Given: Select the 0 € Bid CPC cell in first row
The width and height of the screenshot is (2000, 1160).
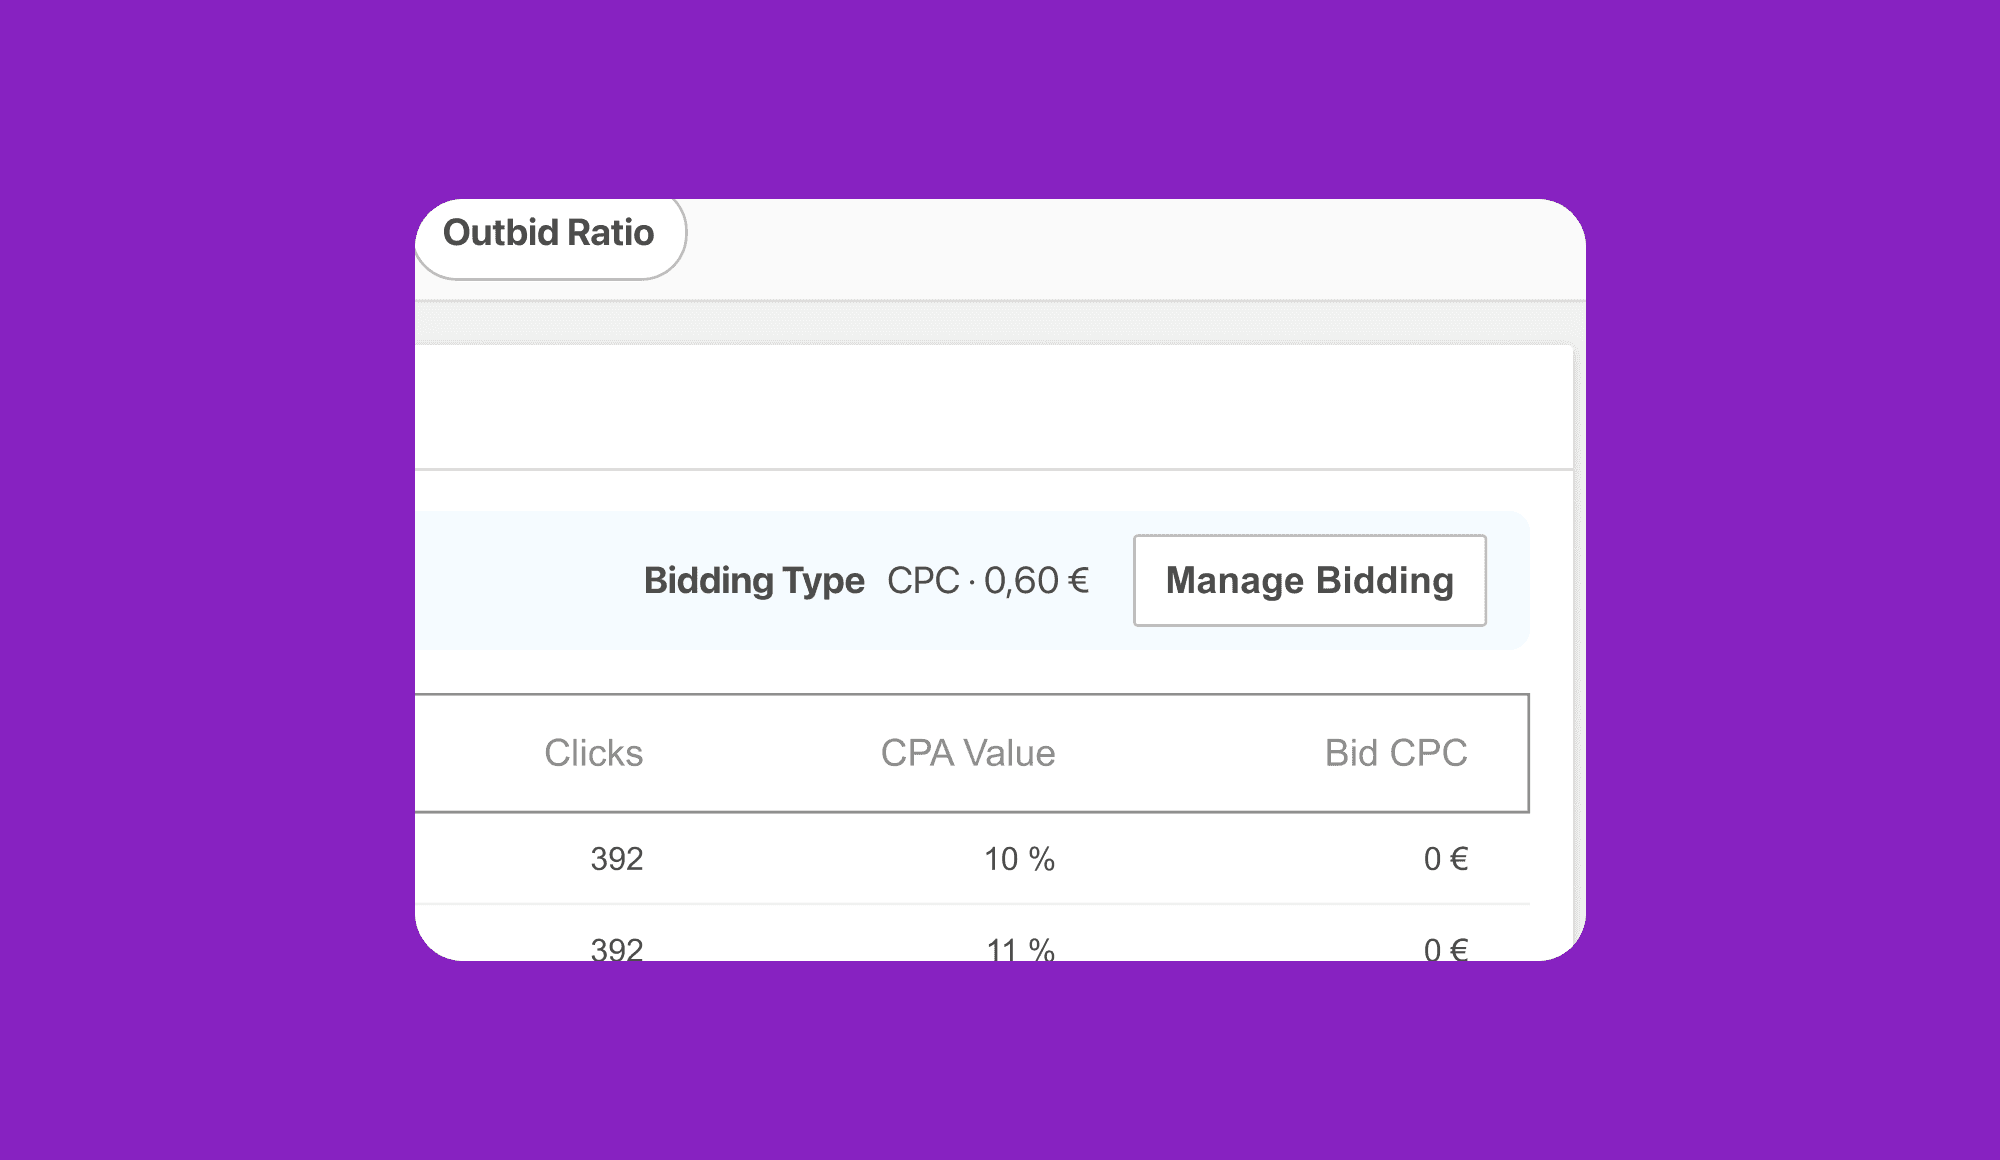Looking at the screenshot, I should click(x=1445, y=859).
